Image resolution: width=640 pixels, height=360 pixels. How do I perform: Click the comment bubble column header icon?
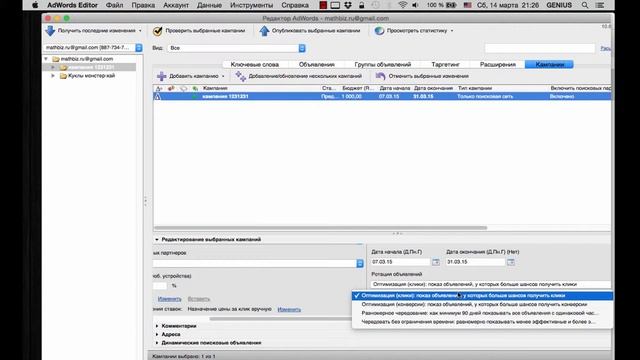pyautogui.click(x=183, y=88)
